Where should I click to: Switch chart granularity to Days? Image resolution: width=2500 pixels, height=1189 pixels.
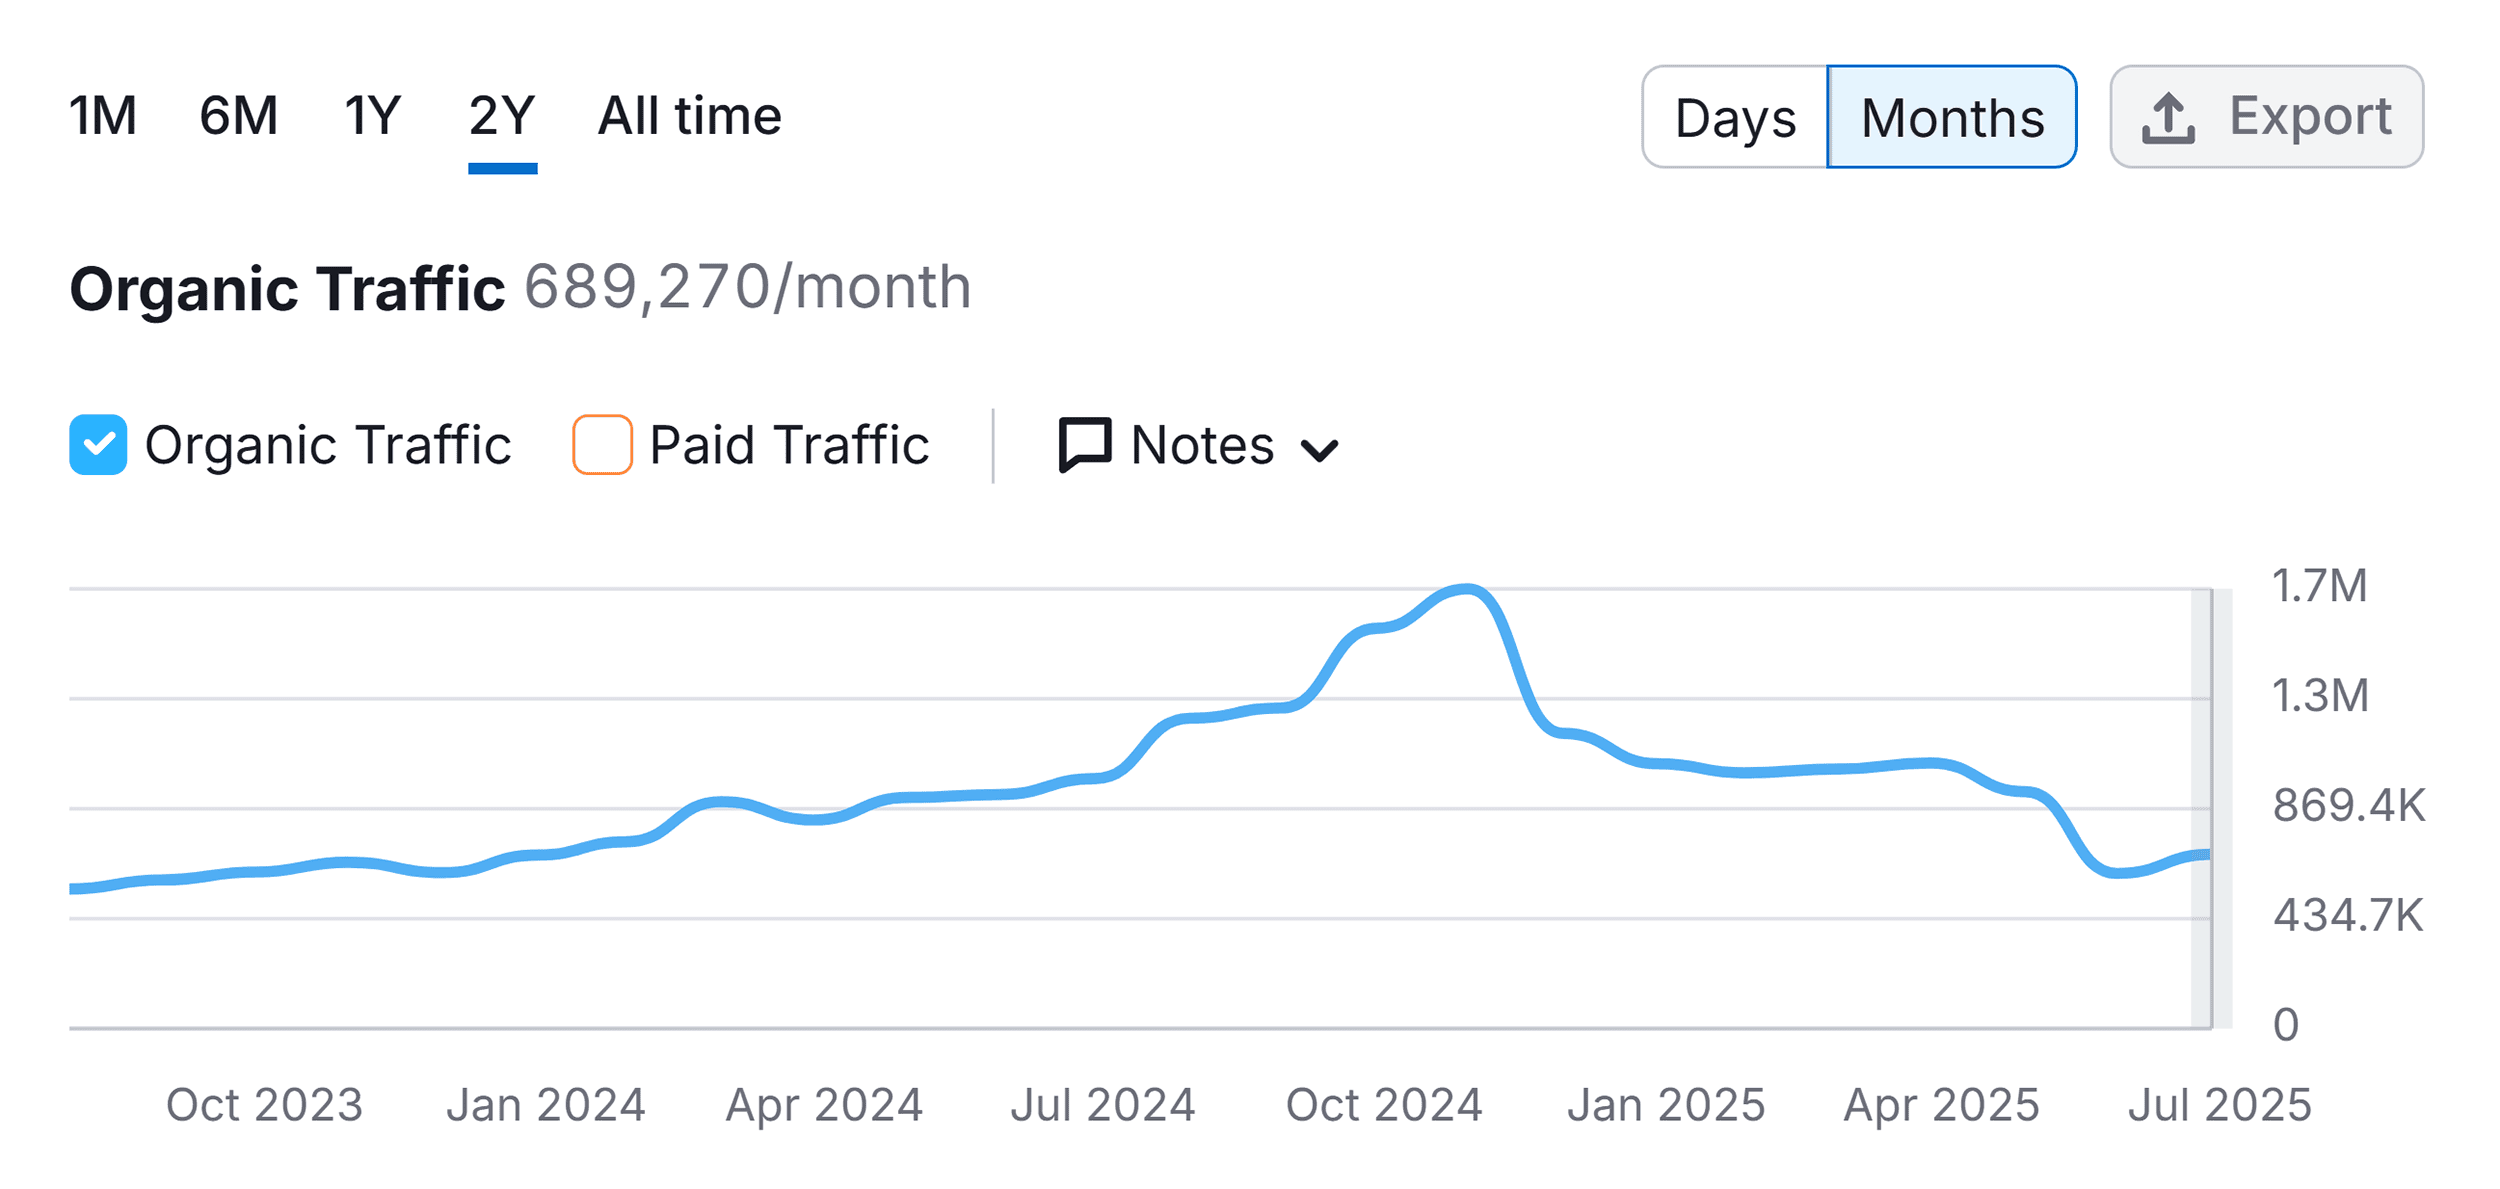pos(1734,118)
